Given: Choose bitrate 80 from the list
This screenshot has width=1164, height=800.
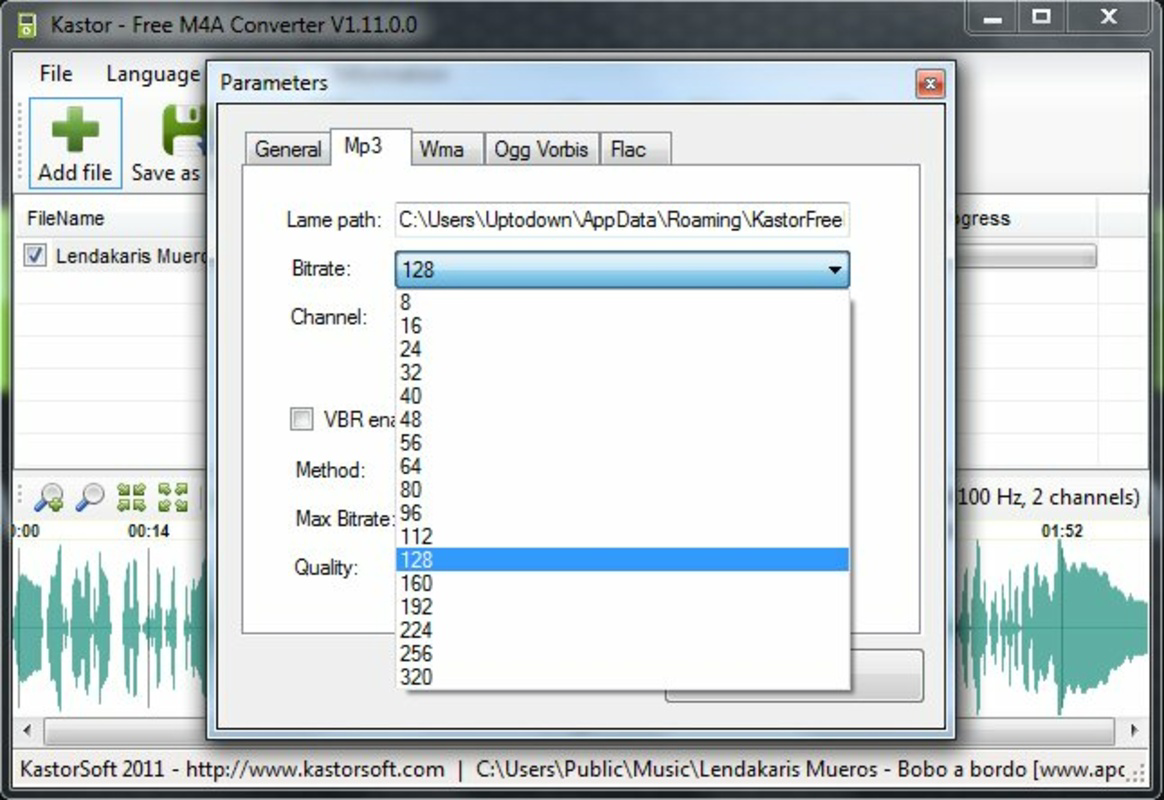Looking at the screenshot, I should point(621,490).
